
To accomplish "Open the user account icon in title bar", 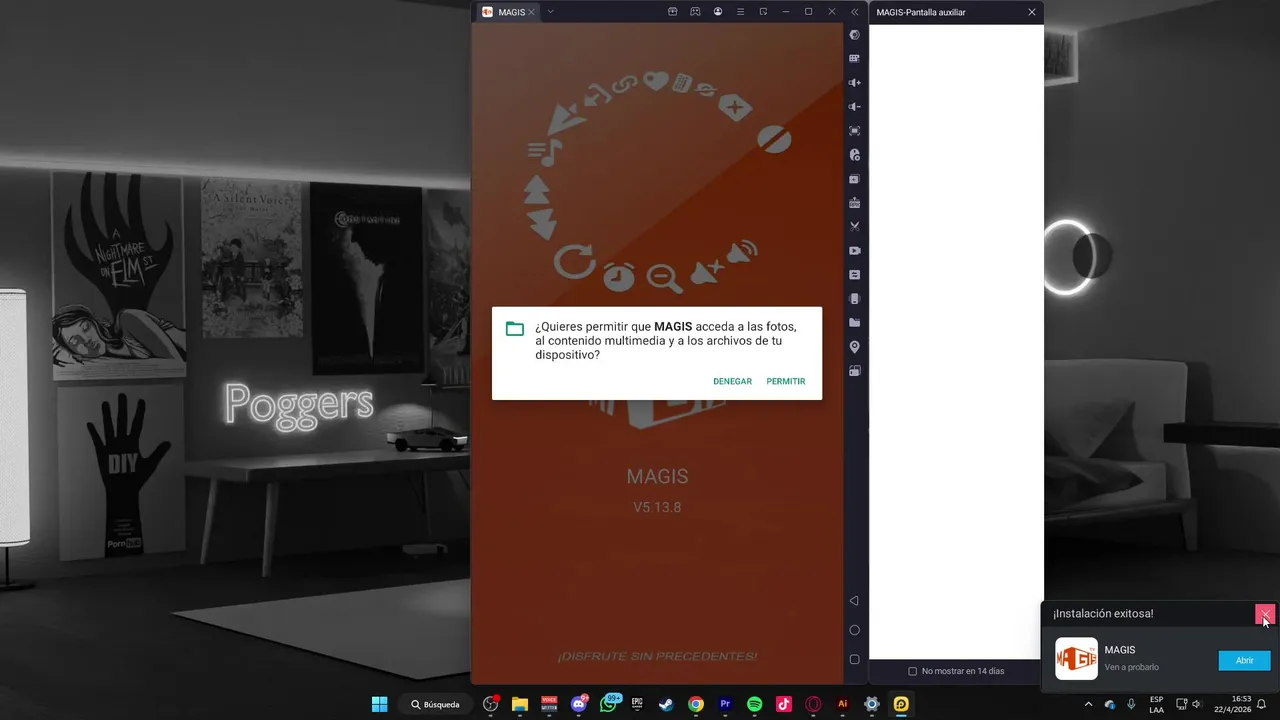I will (x=718, y=12).
